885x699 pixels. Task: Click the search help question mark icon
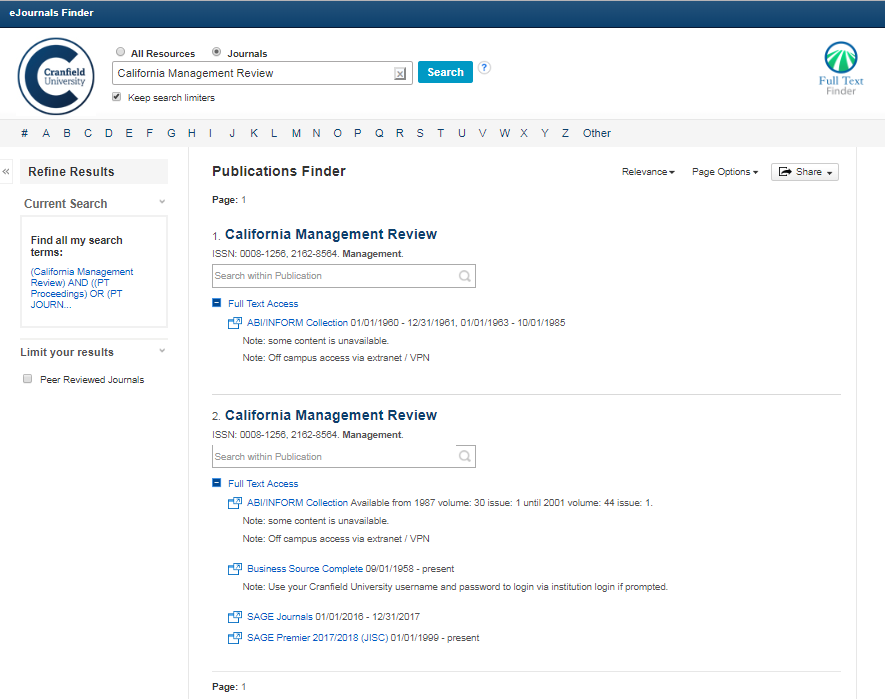[x=484, y=68]
